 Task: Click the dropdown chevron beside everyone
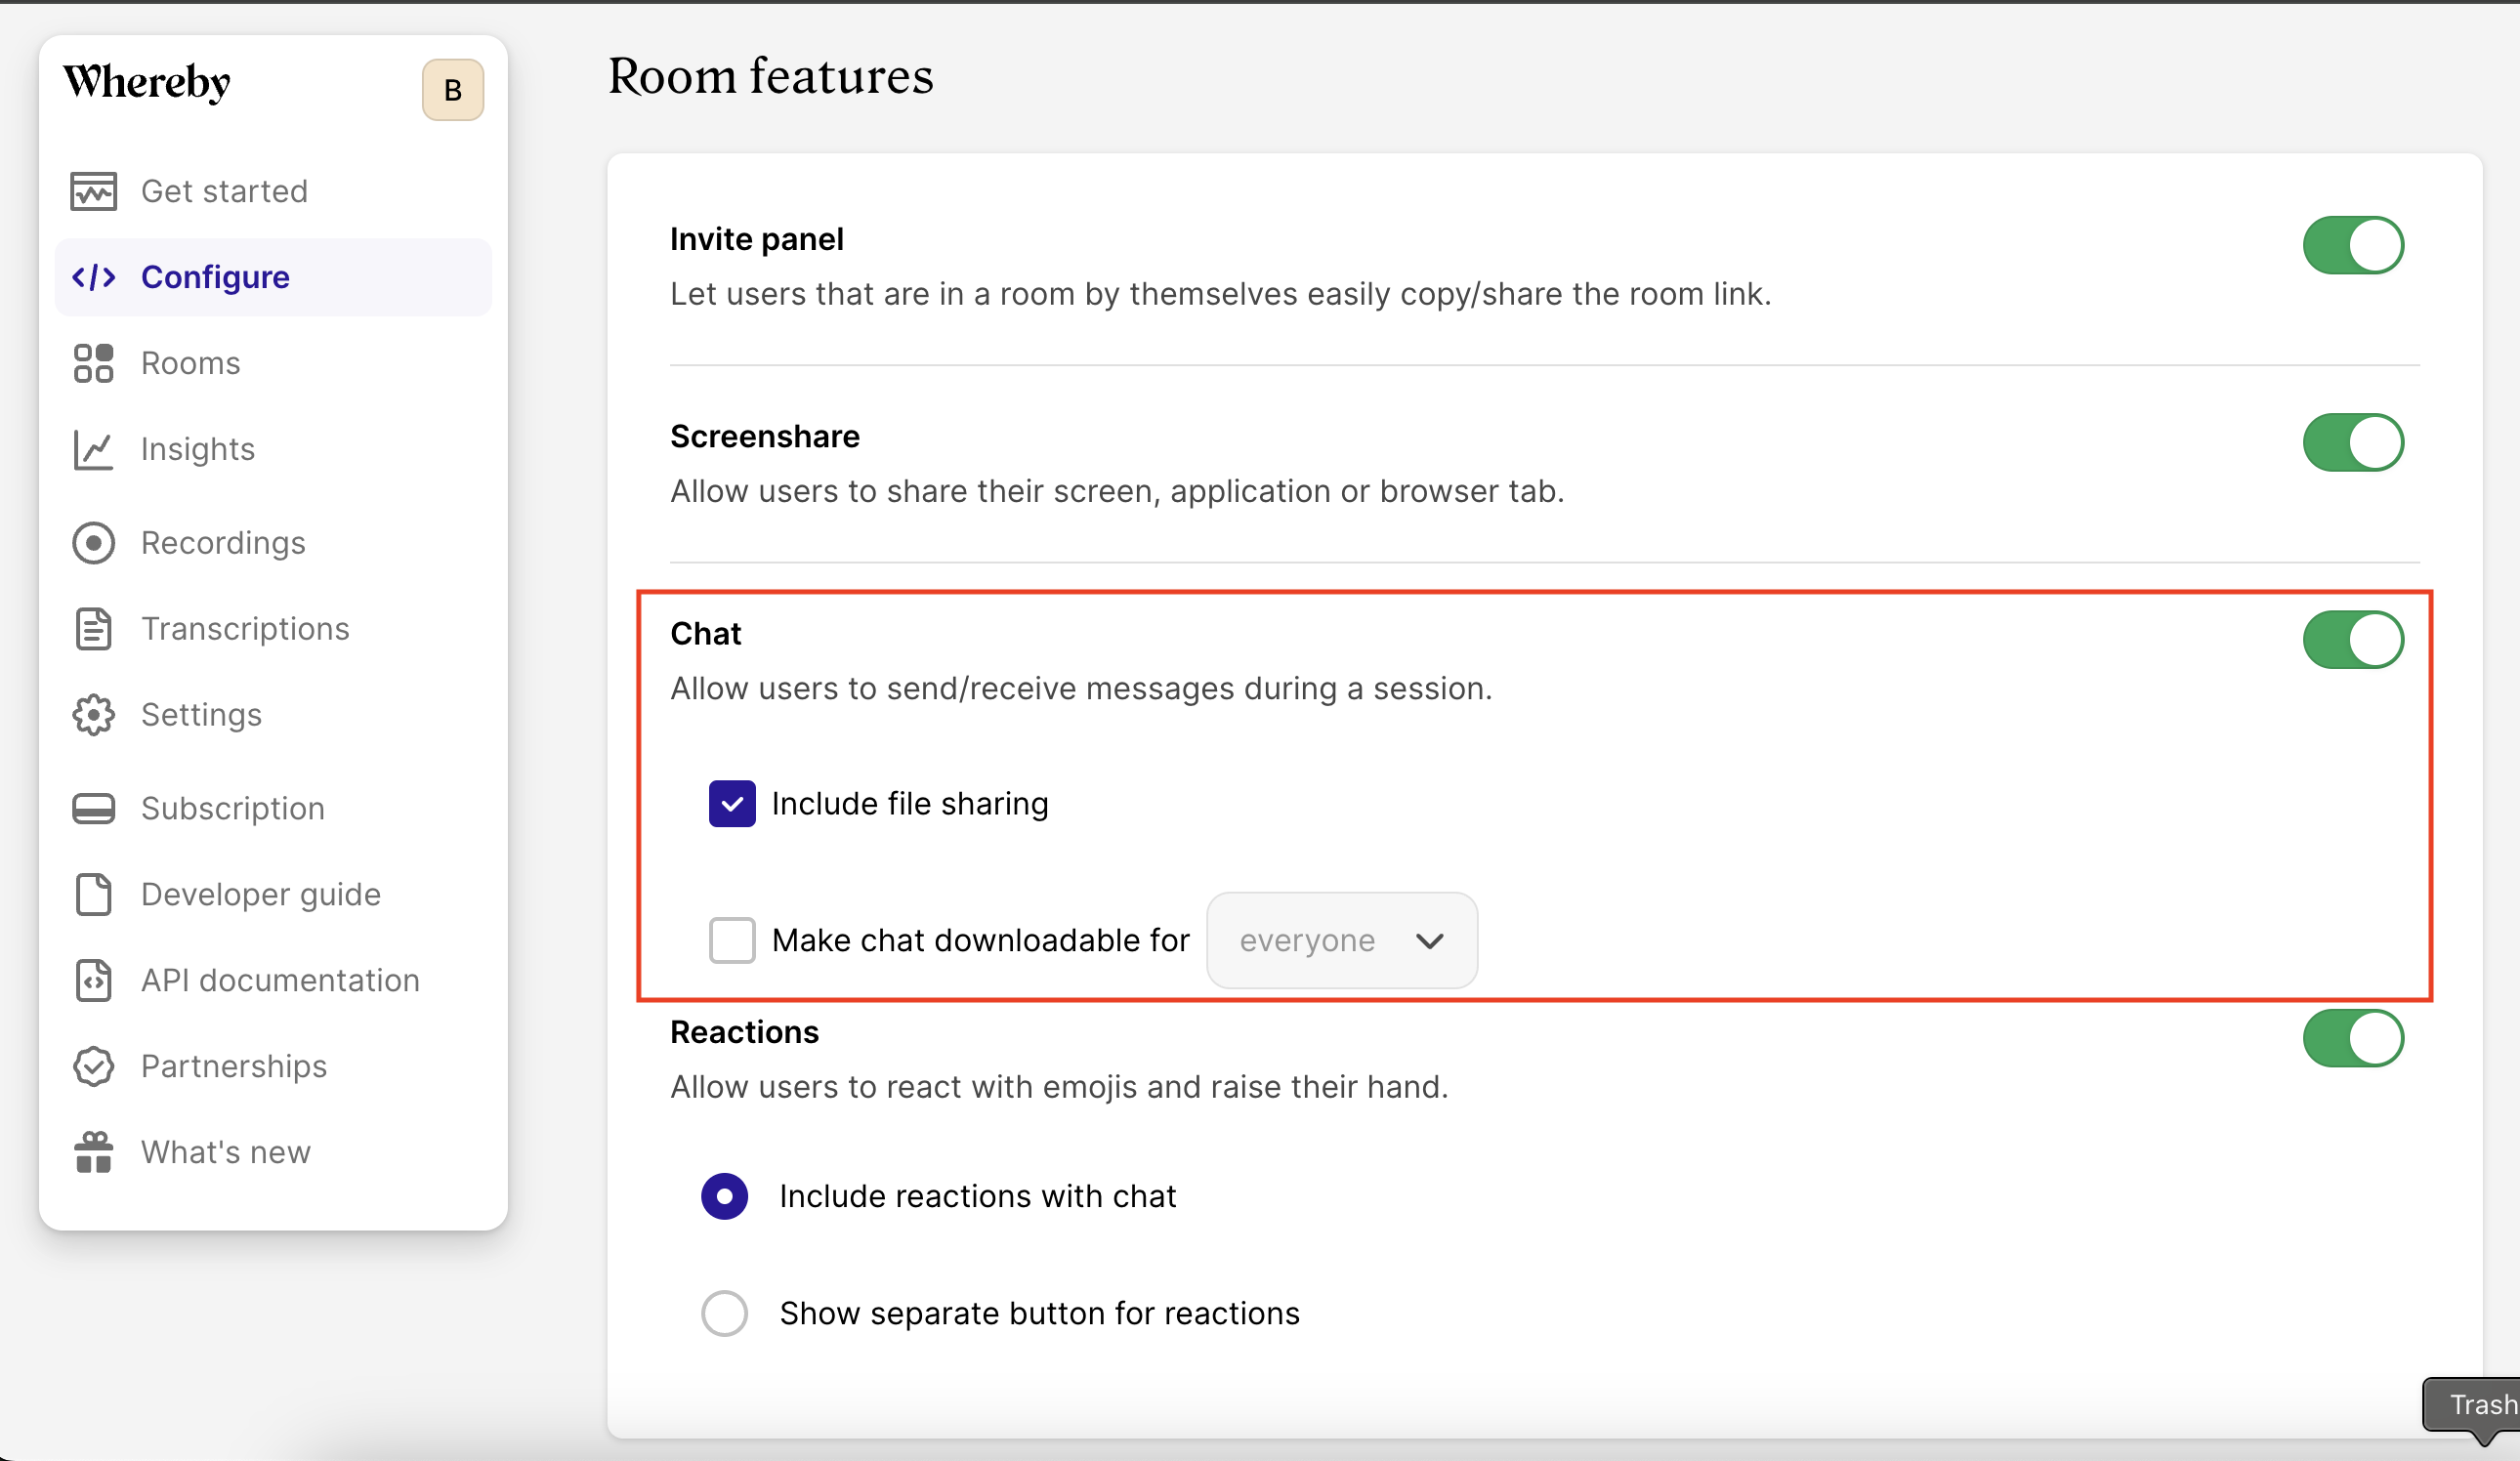point(1429,940)
